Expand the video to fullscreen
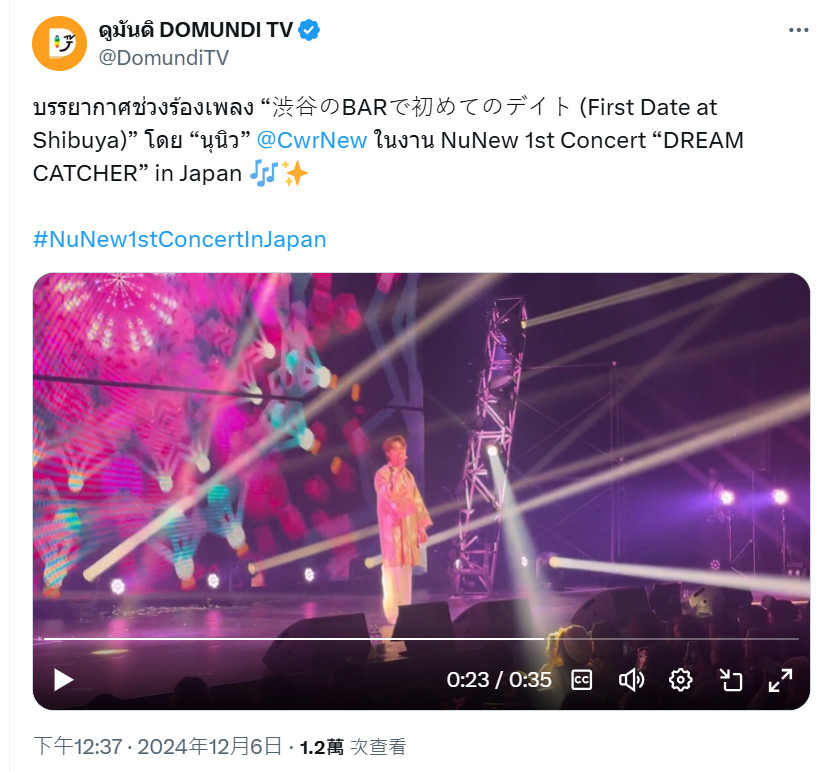Screen dimensions: 833x772 [780, 680]
